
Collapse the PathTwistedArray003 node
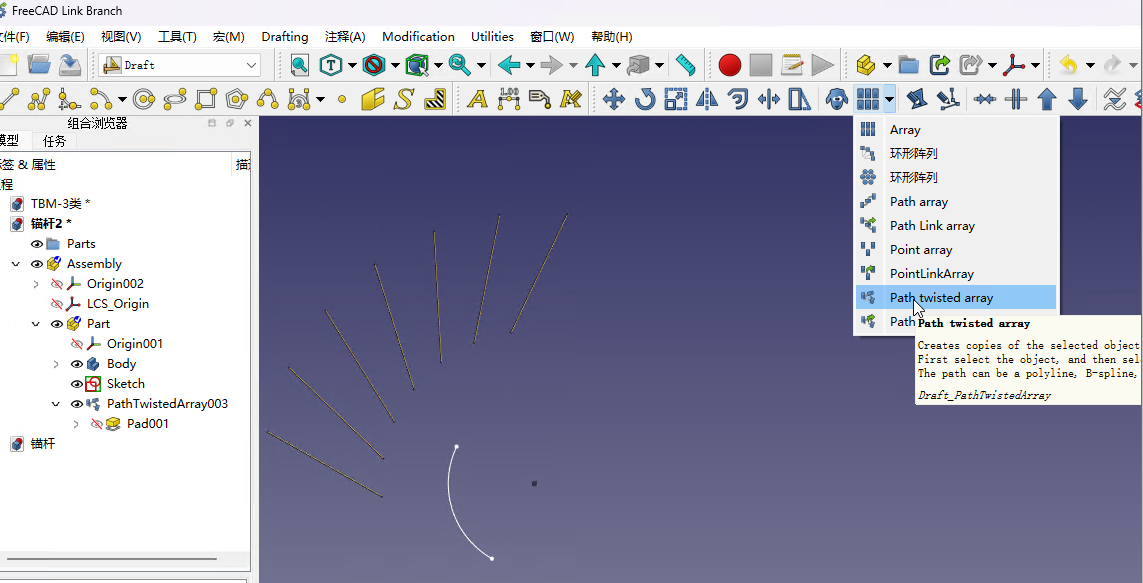56,404
